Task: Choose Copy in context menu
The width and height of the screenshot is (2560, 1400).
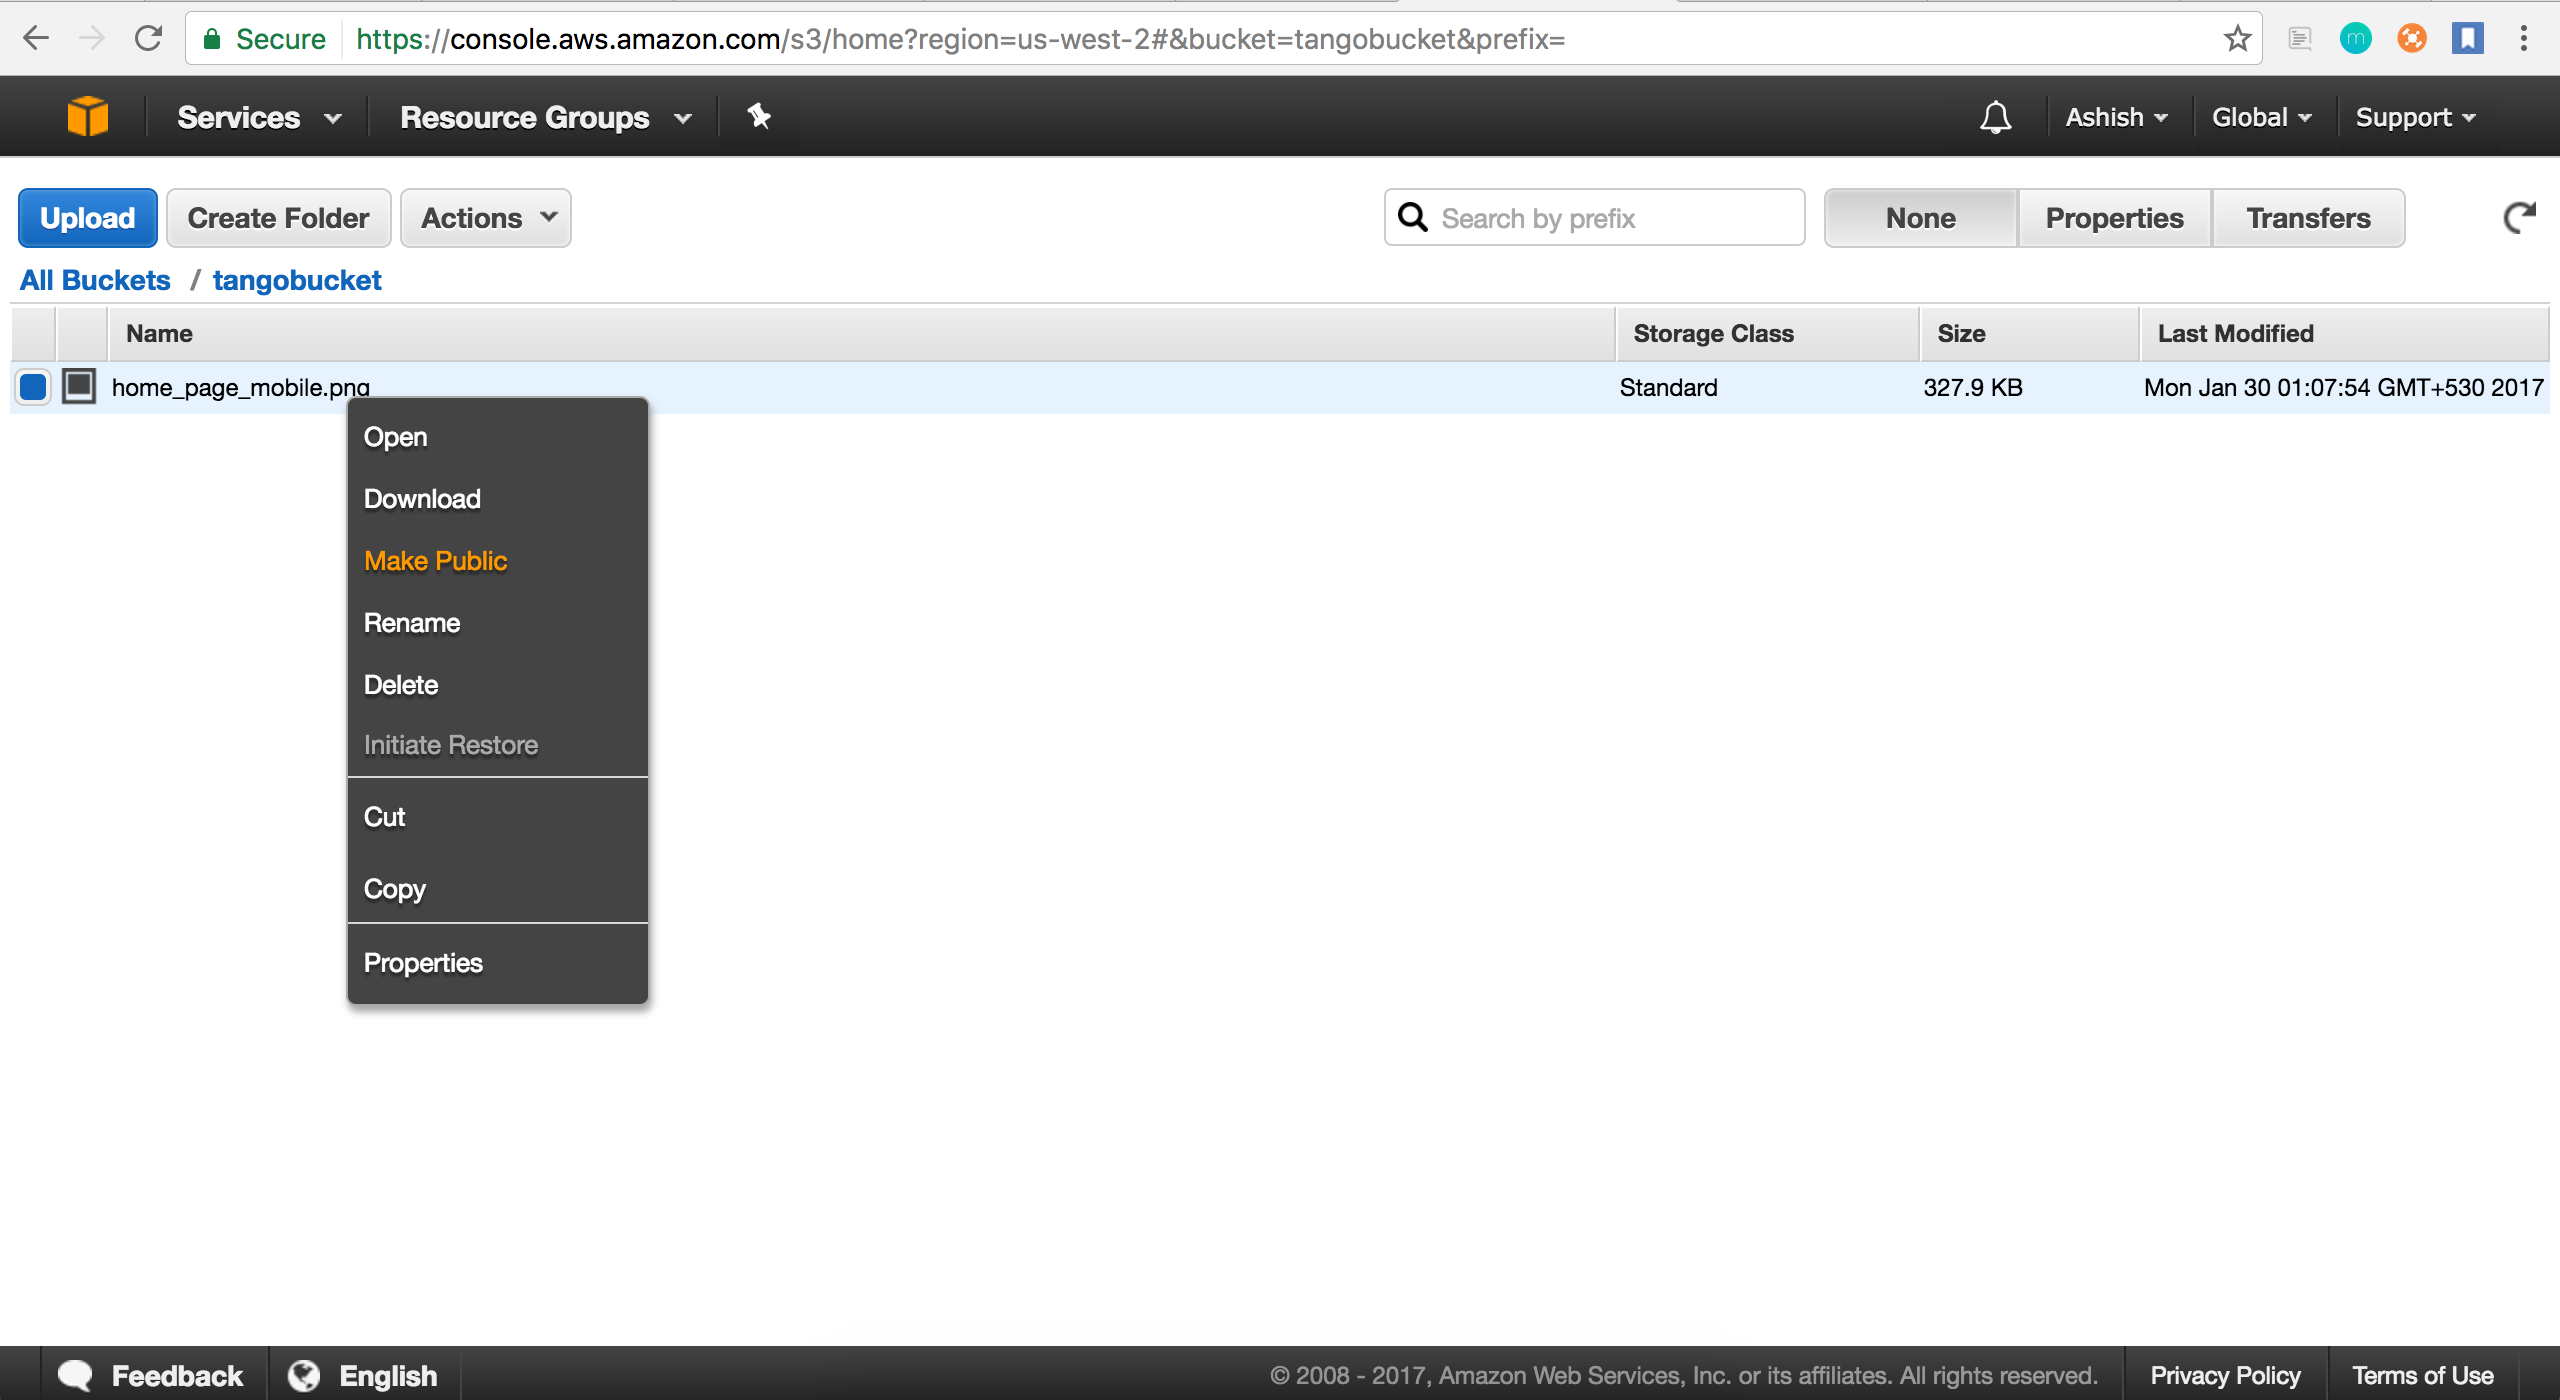Action: pyautogui.click(x=497, y=889)
